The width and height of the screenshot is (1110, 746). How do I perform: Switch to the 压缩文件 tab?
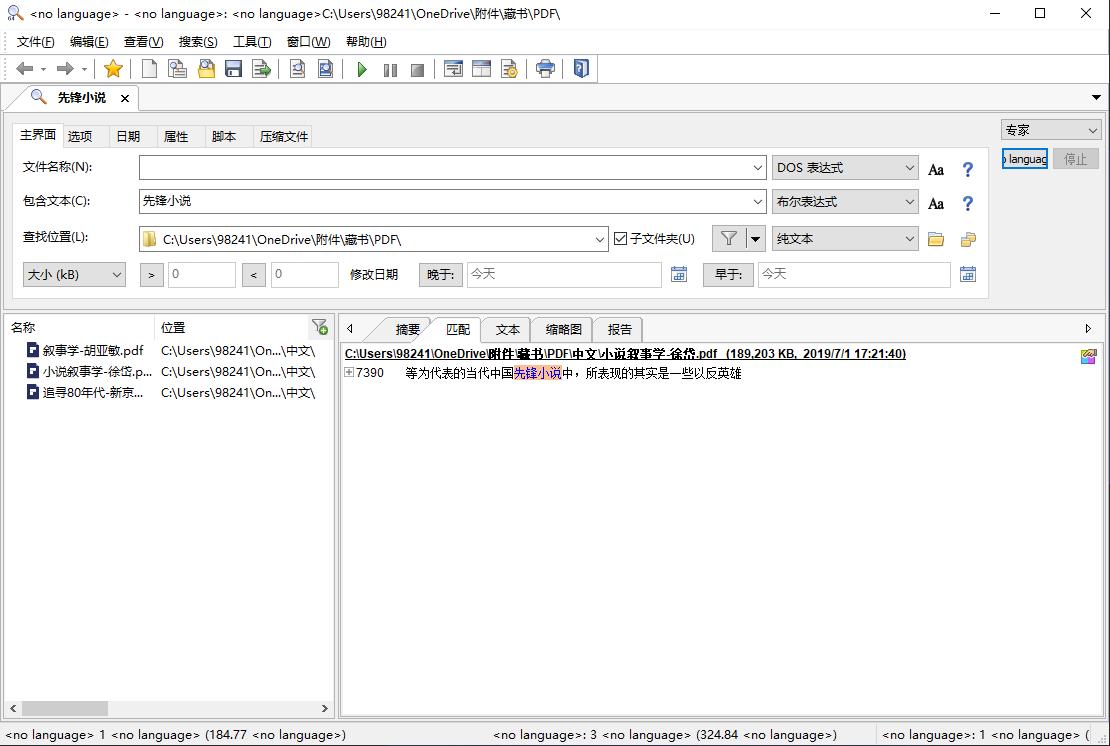click(284, 137)
